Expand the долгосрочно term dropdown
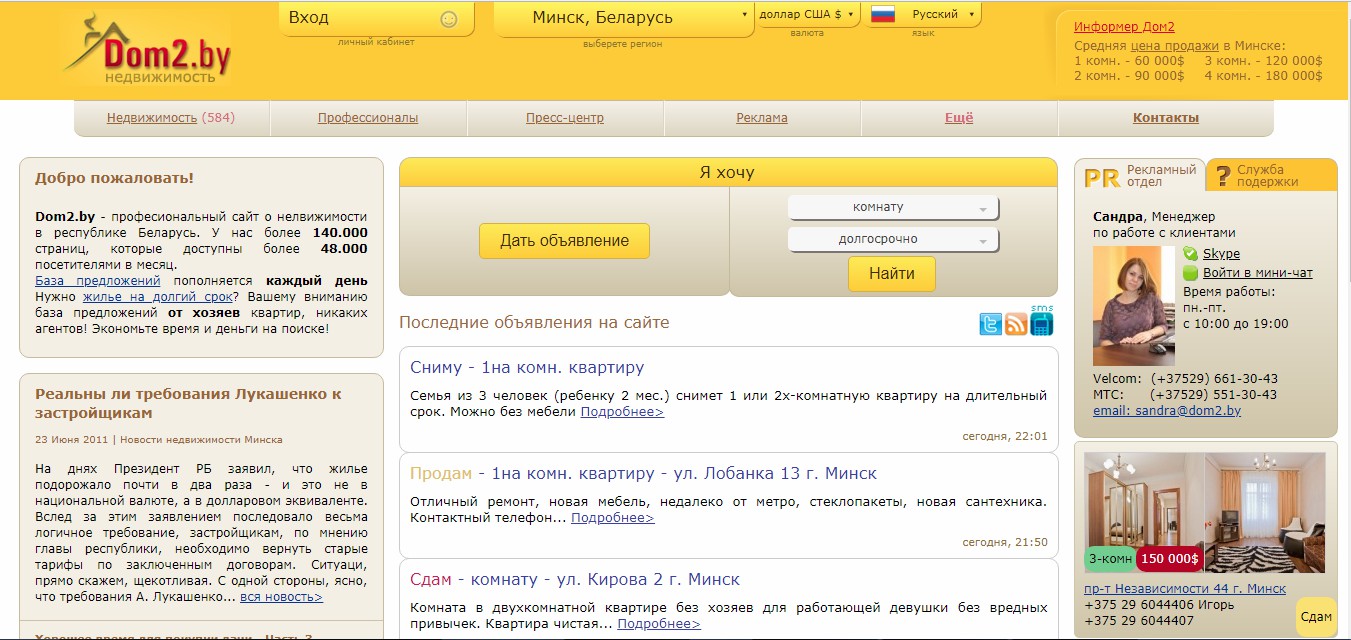The image size is (1351, 640). pyautogui.click(x=893, y=239)
